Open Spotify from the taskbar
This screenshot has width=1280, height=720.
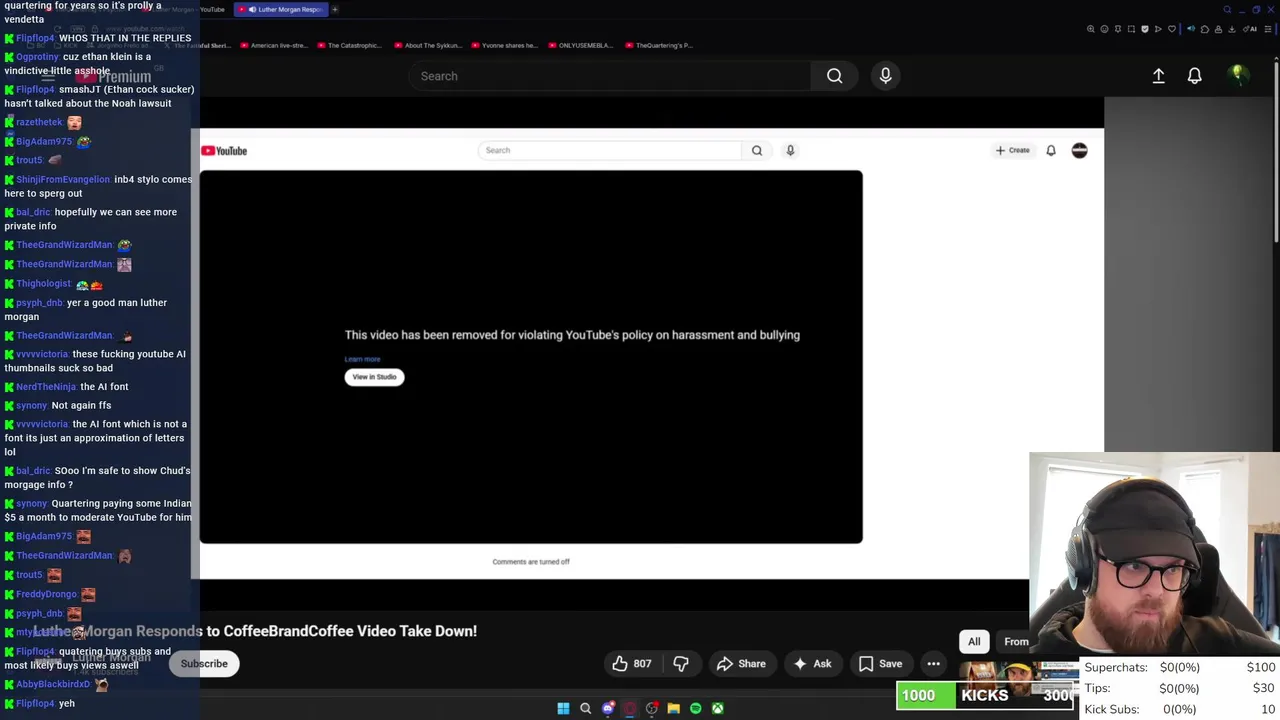(695, 708)
